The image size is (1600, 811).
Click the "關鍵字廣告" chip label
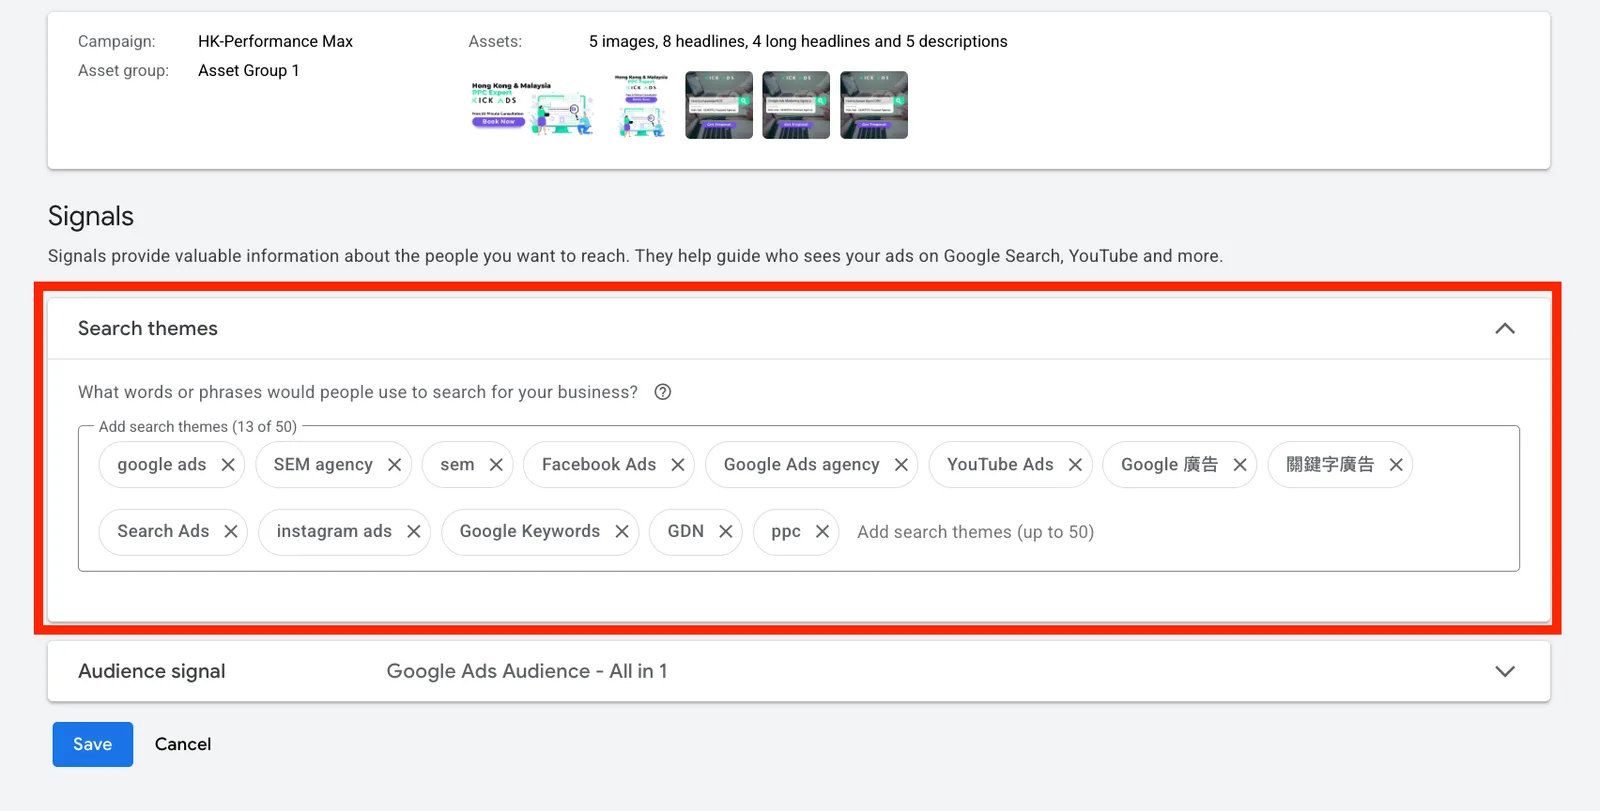(x=1330, y=465)
